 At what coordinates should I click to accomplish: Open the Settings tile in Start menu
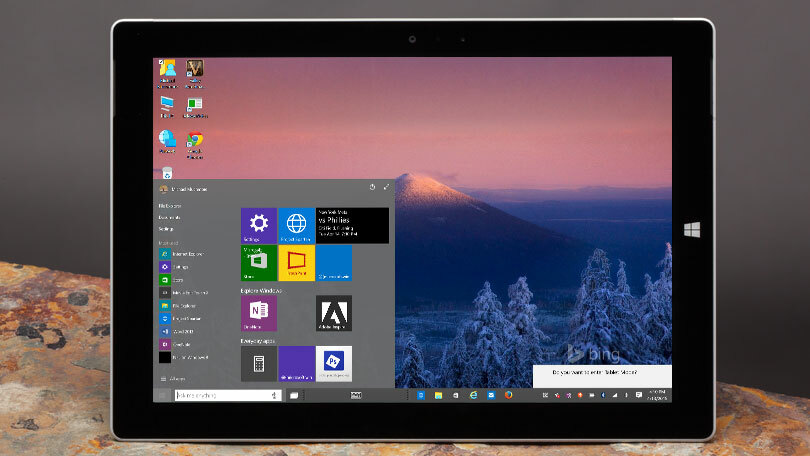[258, 225]
